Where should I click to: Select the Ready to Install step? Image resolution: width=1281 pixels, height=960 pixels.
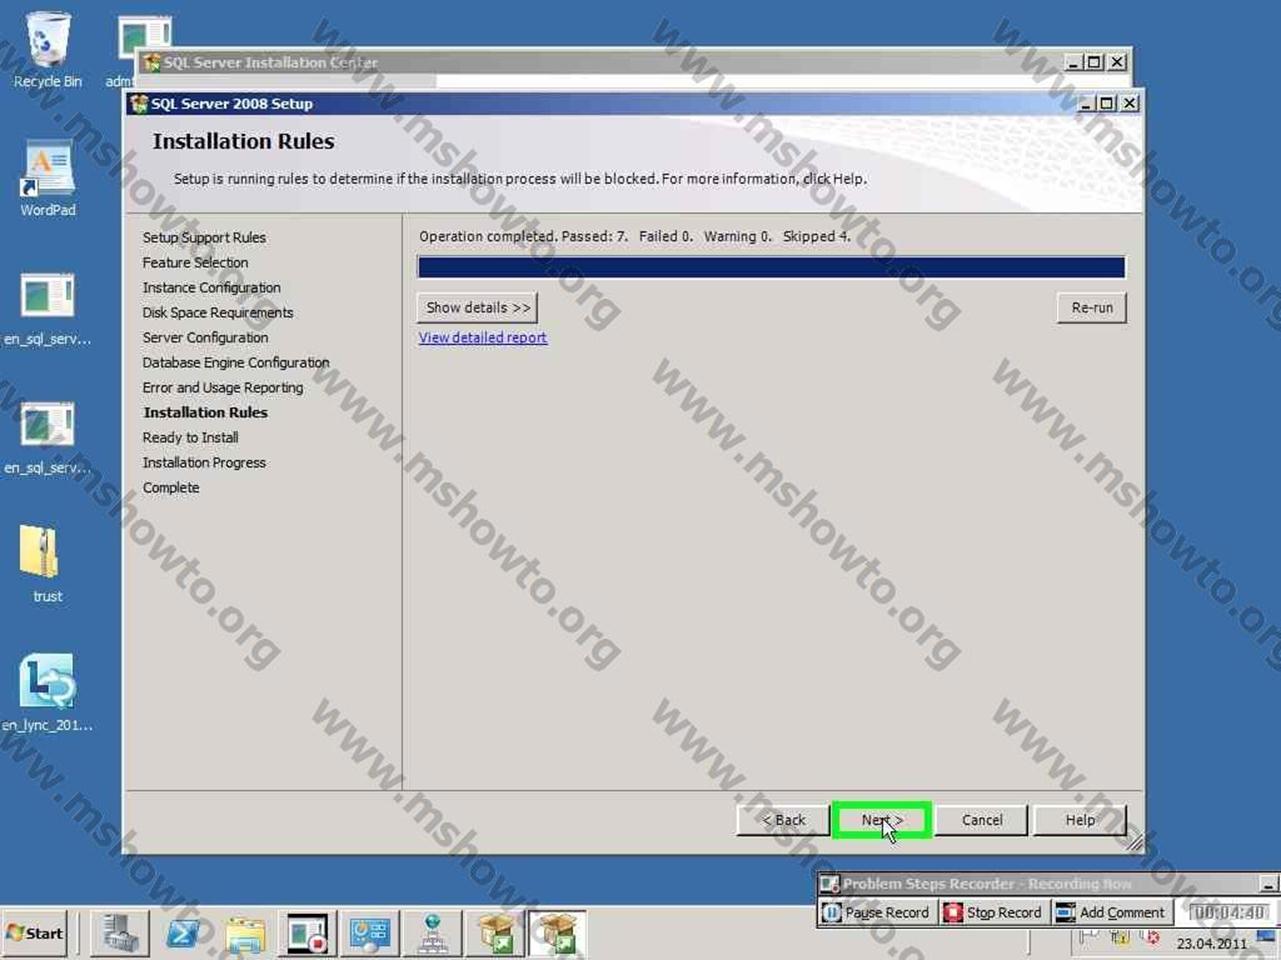190,437
